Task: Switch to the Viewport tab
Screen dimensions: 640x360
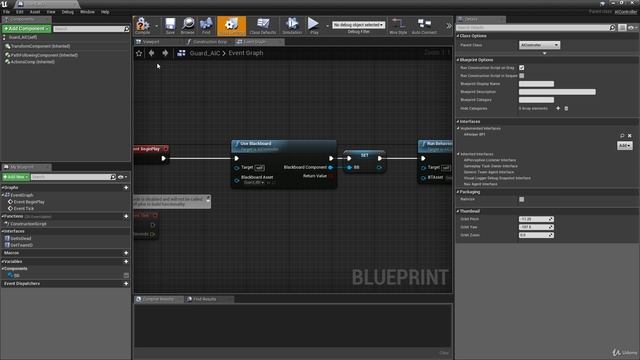Action: pyautogui.click(x=151, y=42)
